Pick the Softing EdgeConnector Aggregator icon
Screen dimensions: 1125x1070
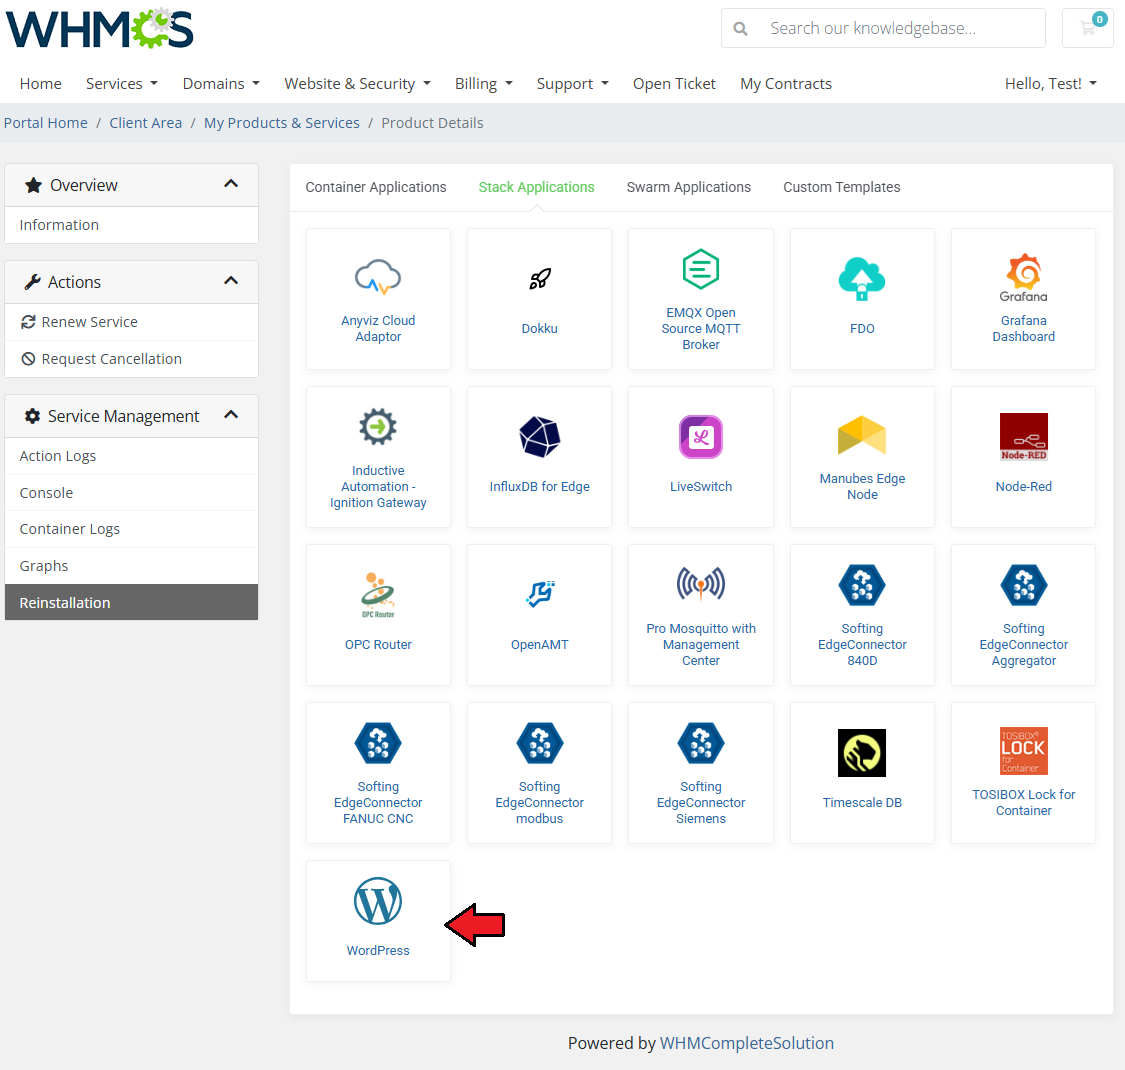(x=1023, y=585)
